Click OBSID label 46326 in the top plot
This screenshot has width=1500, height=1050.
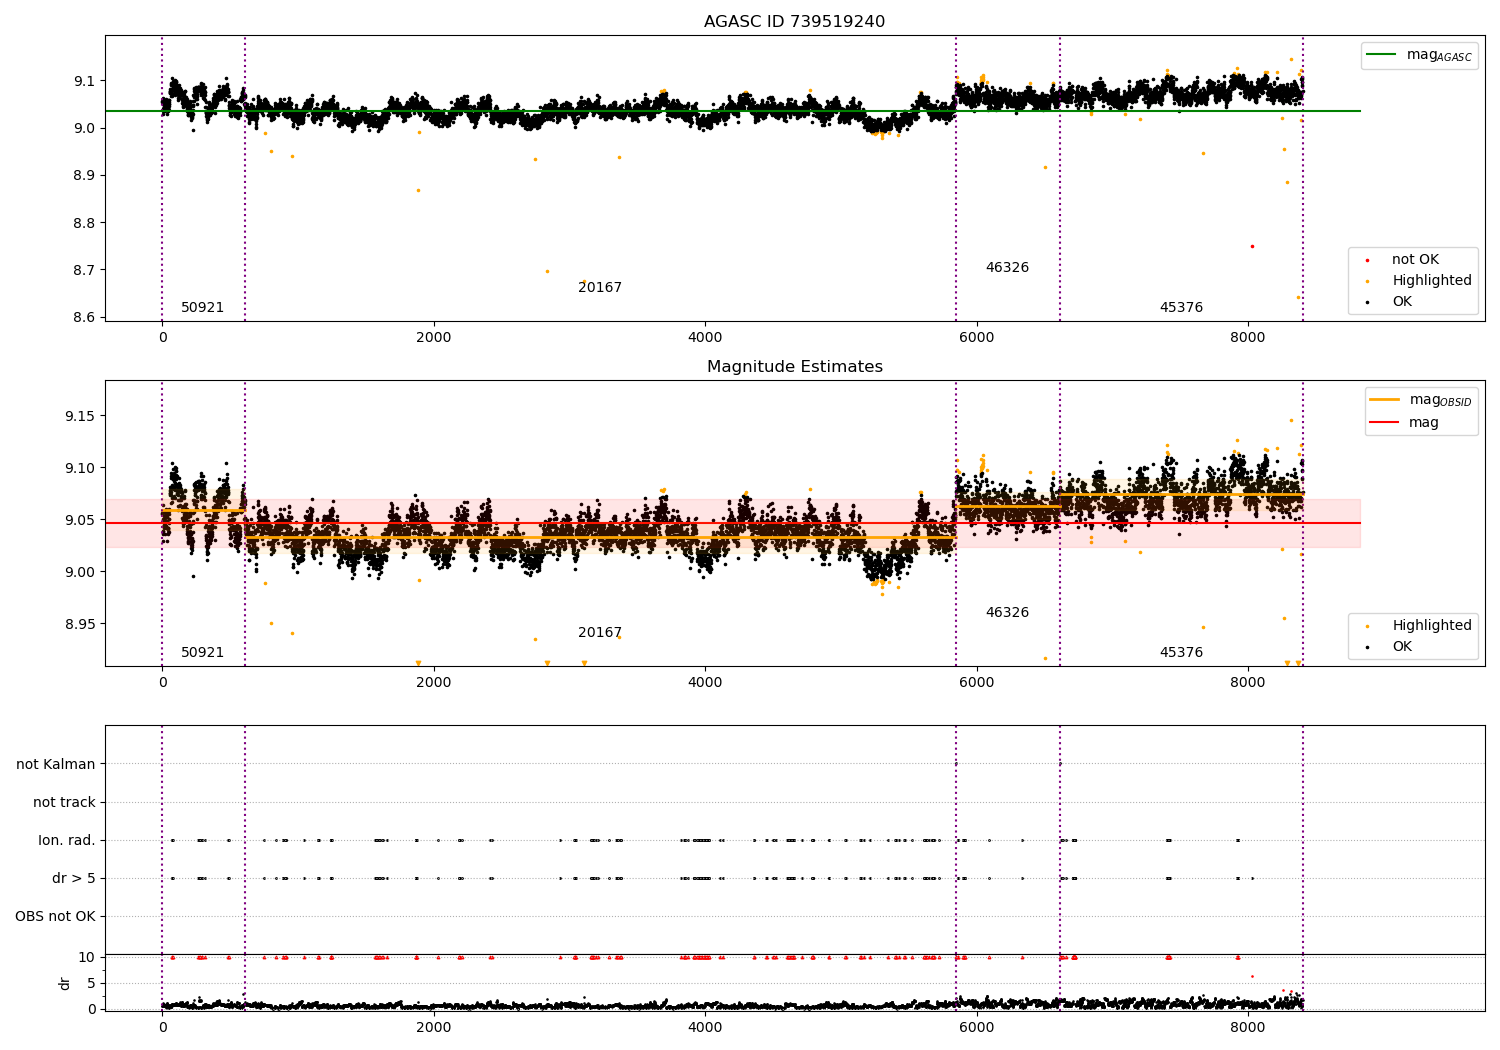click(x=1007, y=268)
